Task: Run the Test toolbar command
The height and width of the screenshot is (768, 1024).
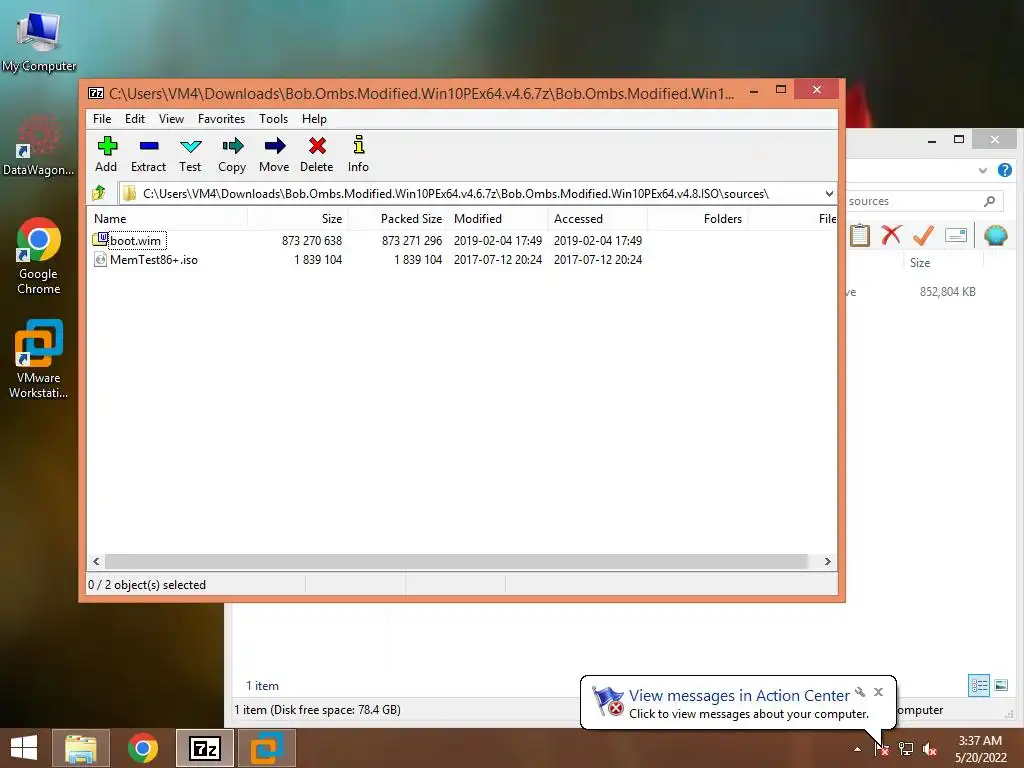Action: [190, 154]
